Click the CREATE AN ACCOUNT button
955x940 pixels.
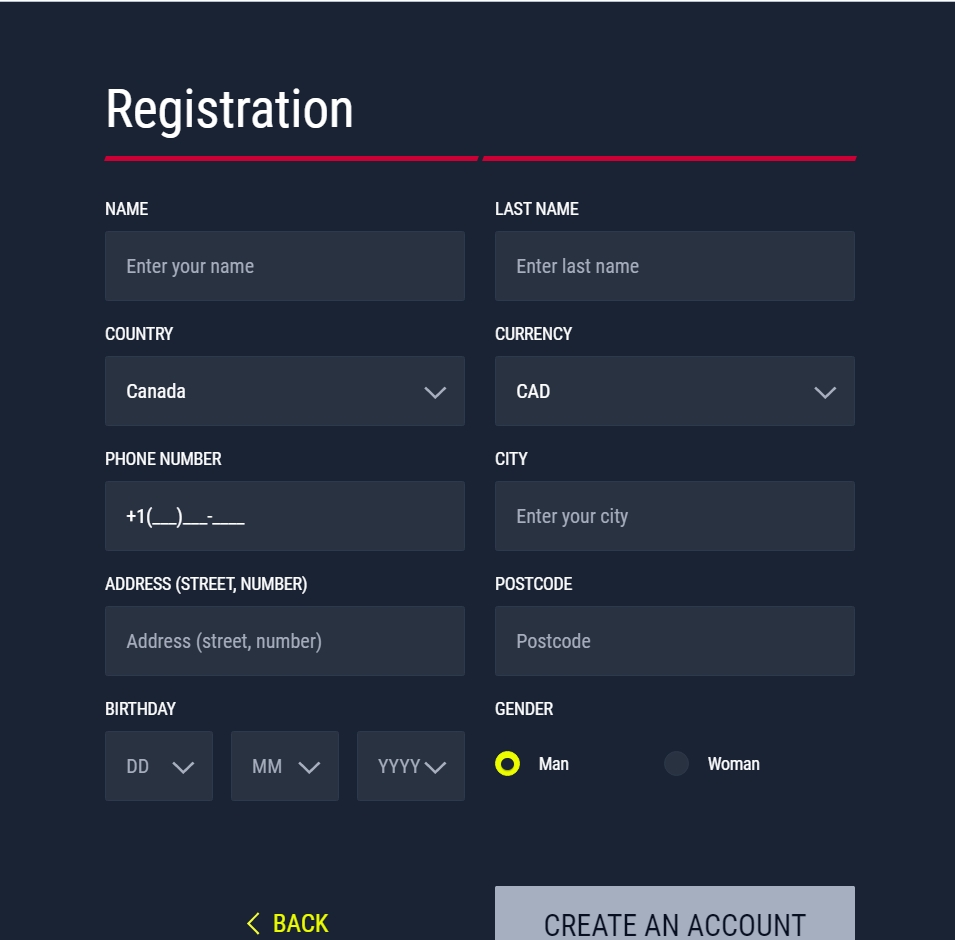tap(674, 913)
